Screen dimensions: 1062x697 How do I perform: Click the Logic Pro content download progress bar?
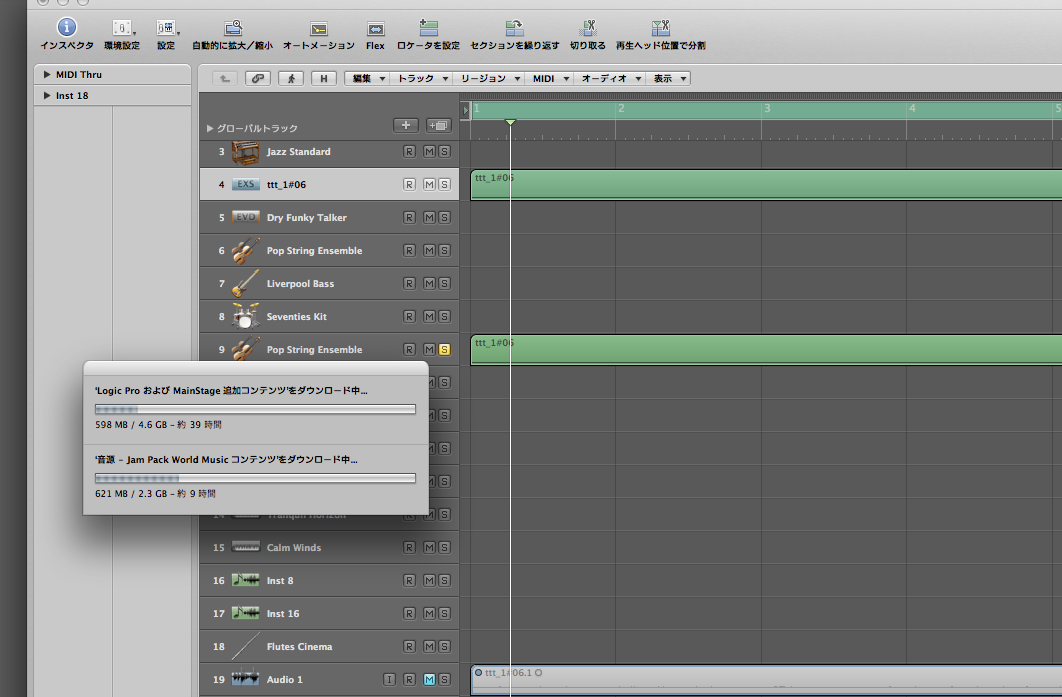(x=255, y=409)
